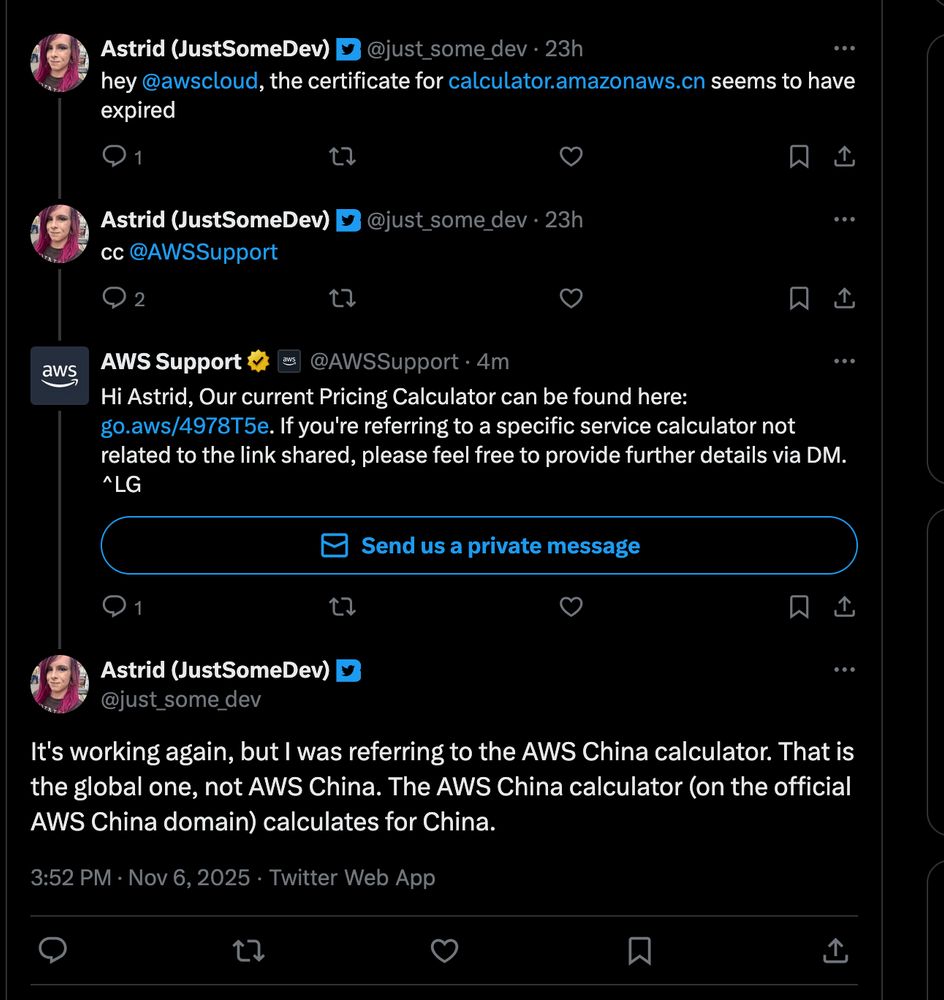Click the gold verified checkmark next to AWS Support
Screen dimensions: 944x1000
click(x=258, y=361)
